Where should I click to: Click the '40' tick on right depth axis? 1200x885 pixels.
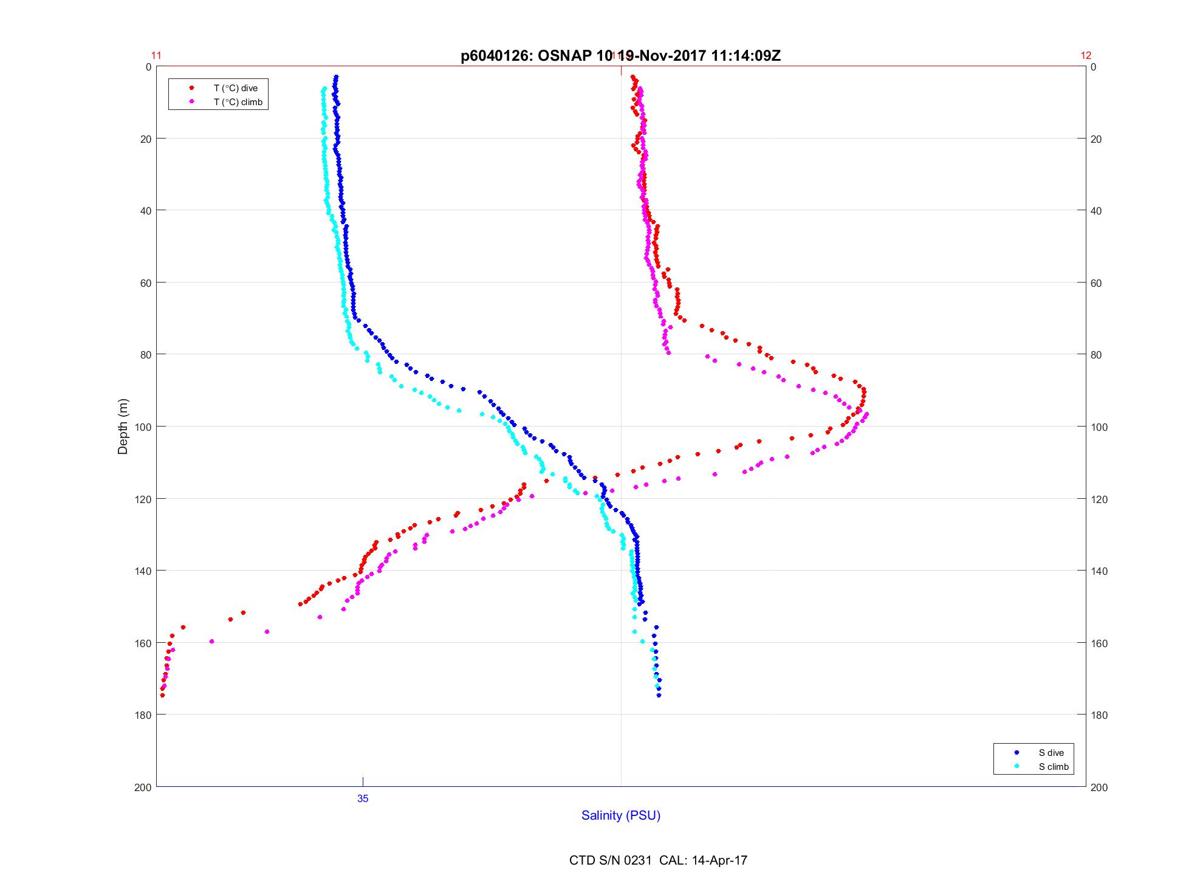(1097, 211)
